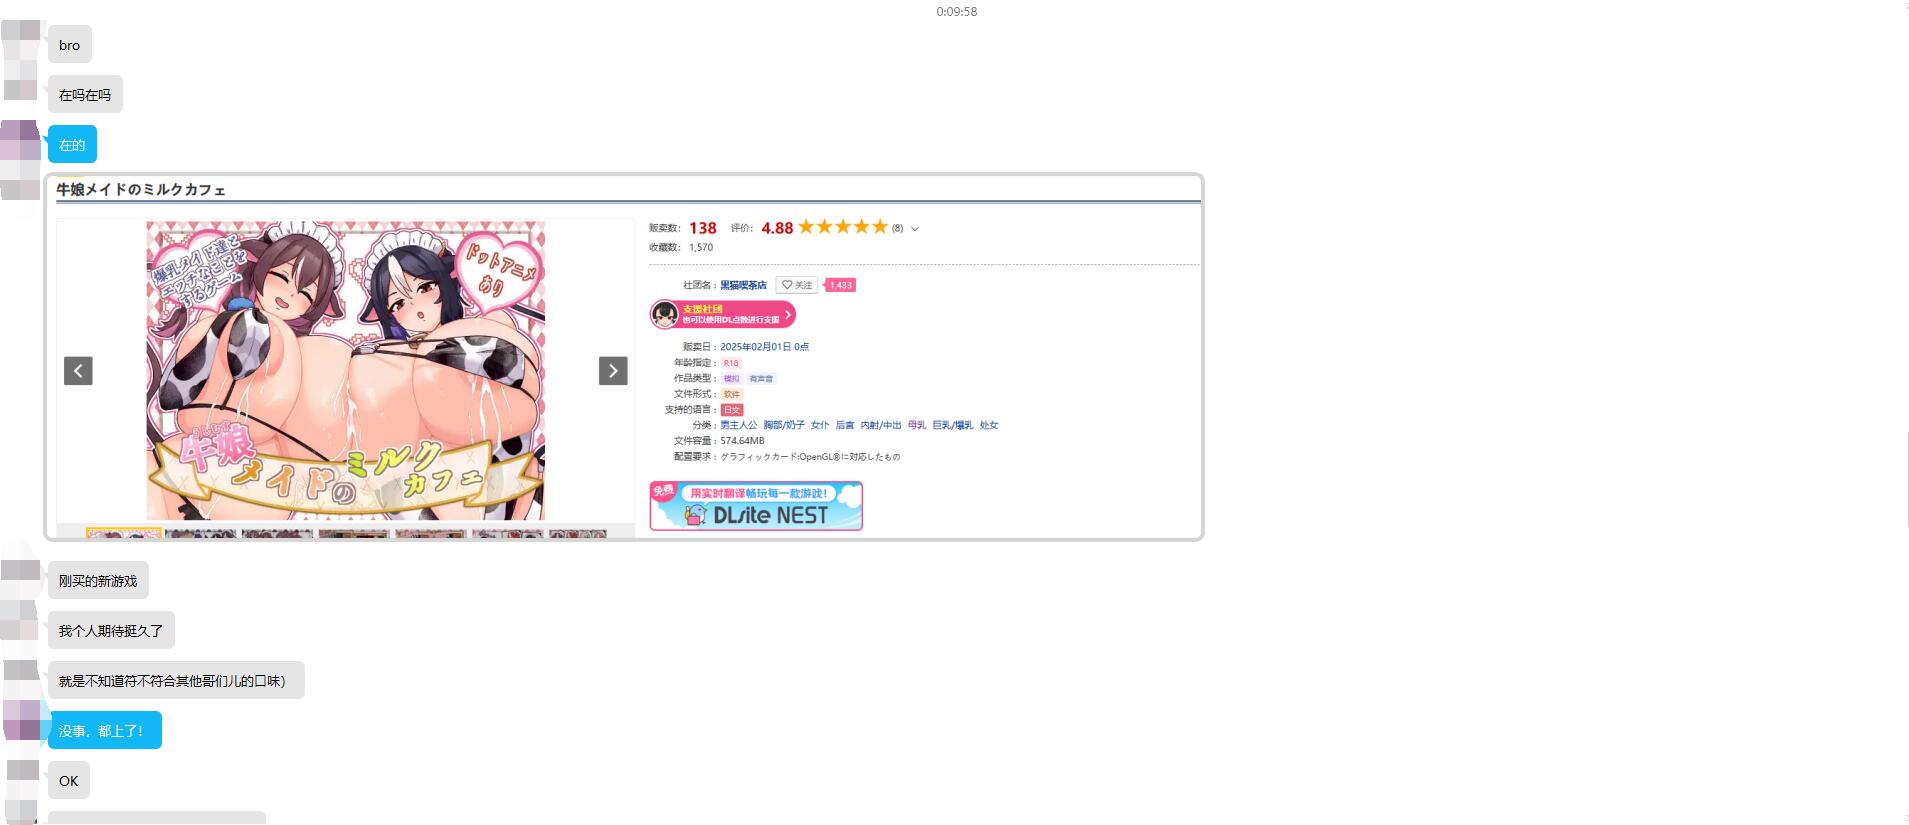
Task: Click the 2025年02月01日 release date link
Action: coord(764,347)
